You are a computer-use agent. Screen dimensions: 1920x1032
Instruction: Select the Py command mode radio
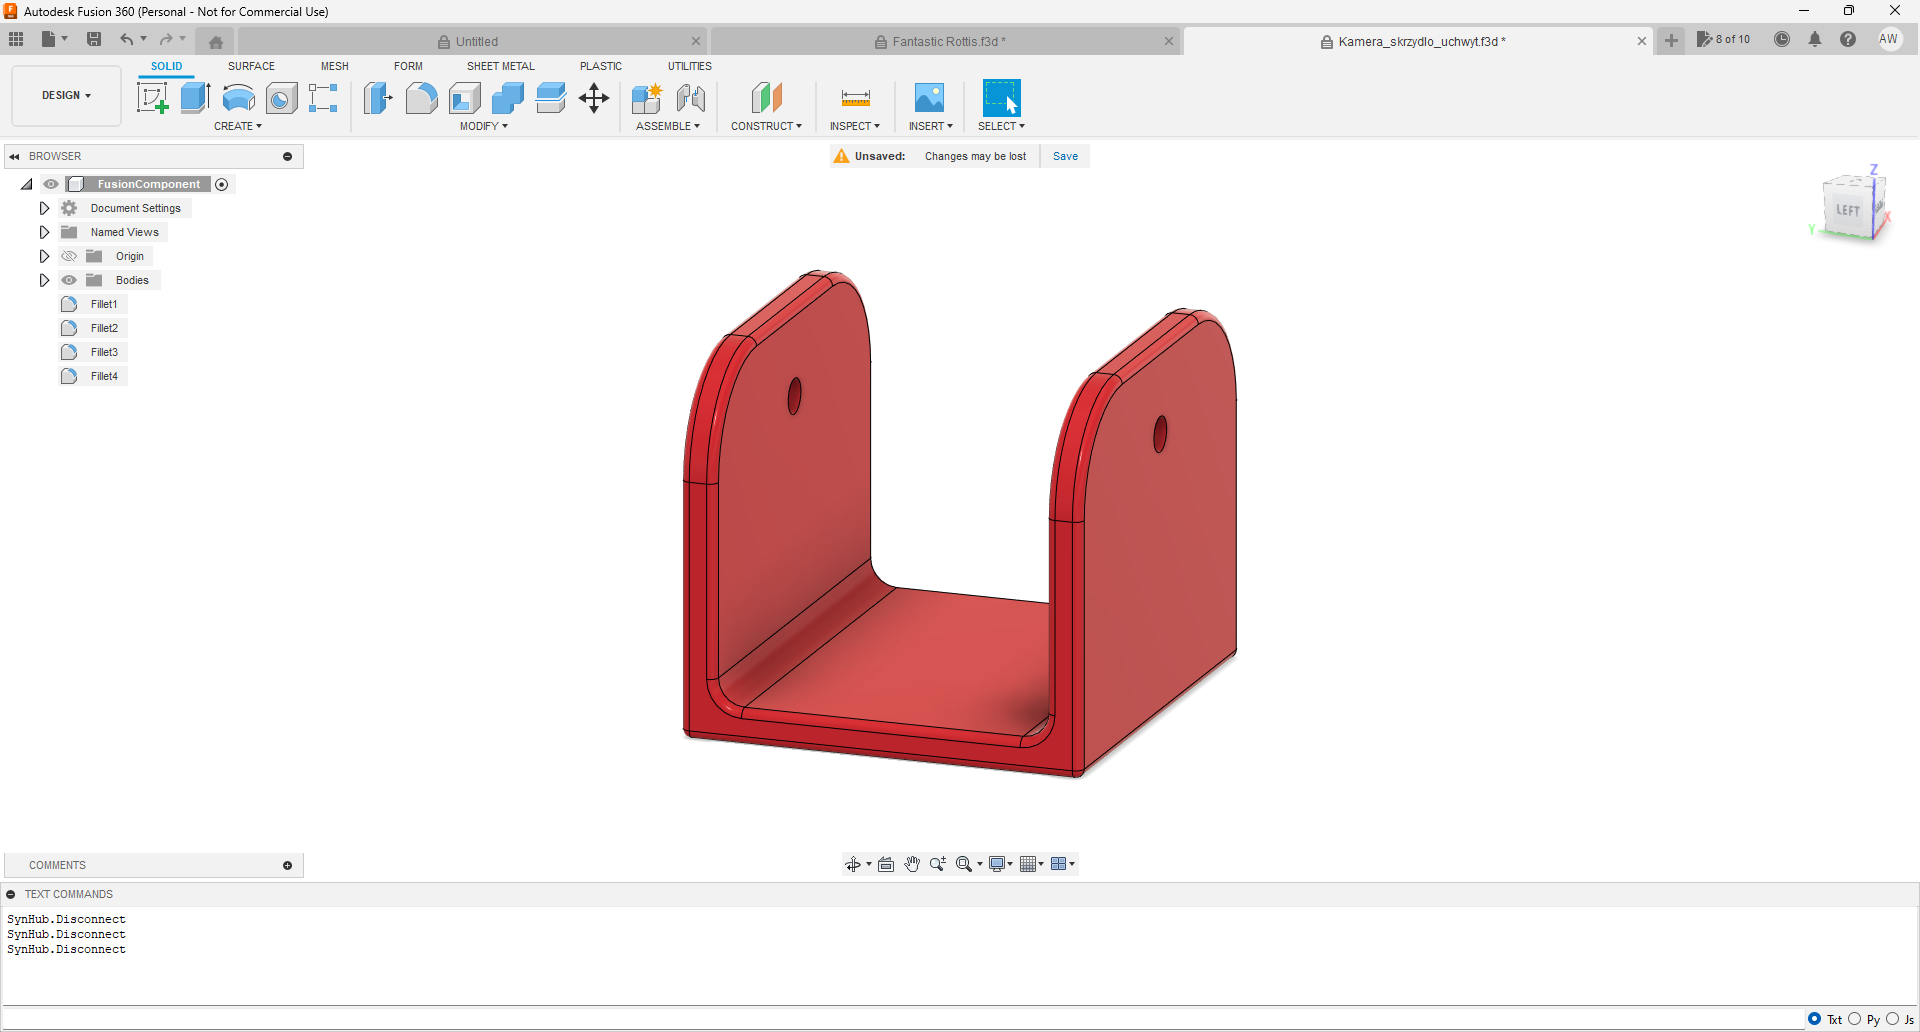coord(1855,1019)
